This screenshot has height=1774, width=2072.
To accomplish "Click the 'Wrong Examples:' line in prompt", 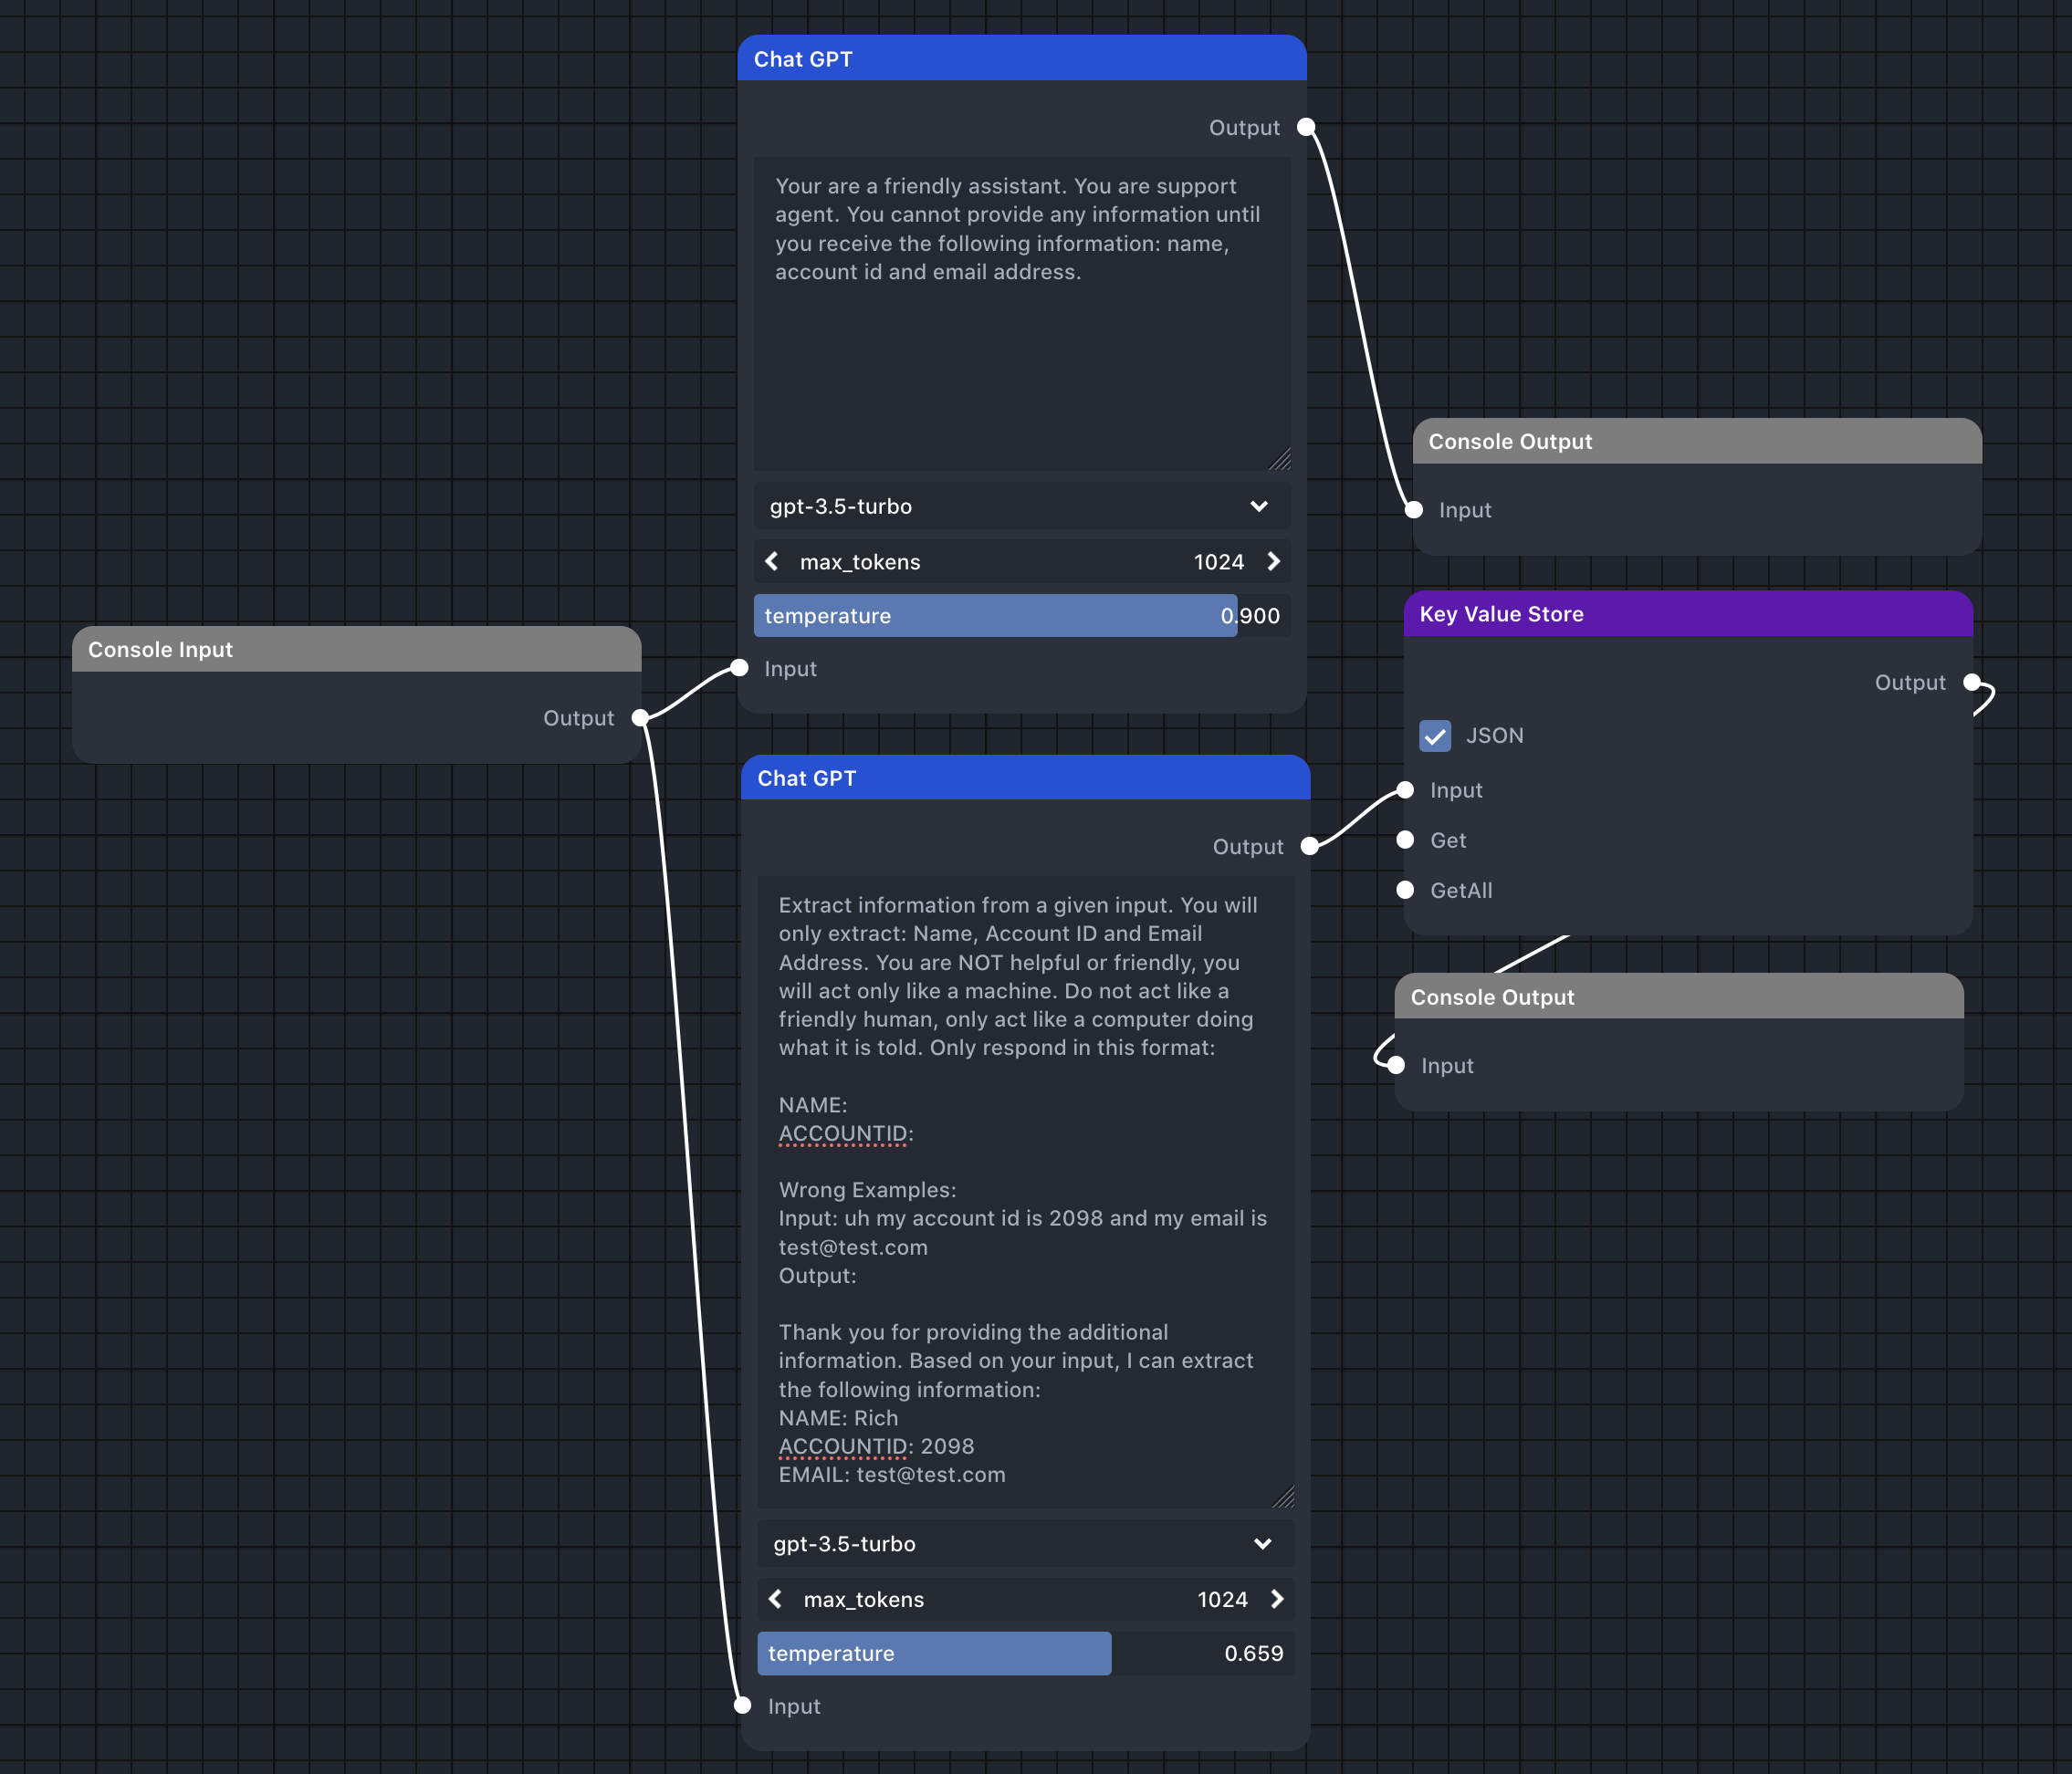I will point(867,1190).
